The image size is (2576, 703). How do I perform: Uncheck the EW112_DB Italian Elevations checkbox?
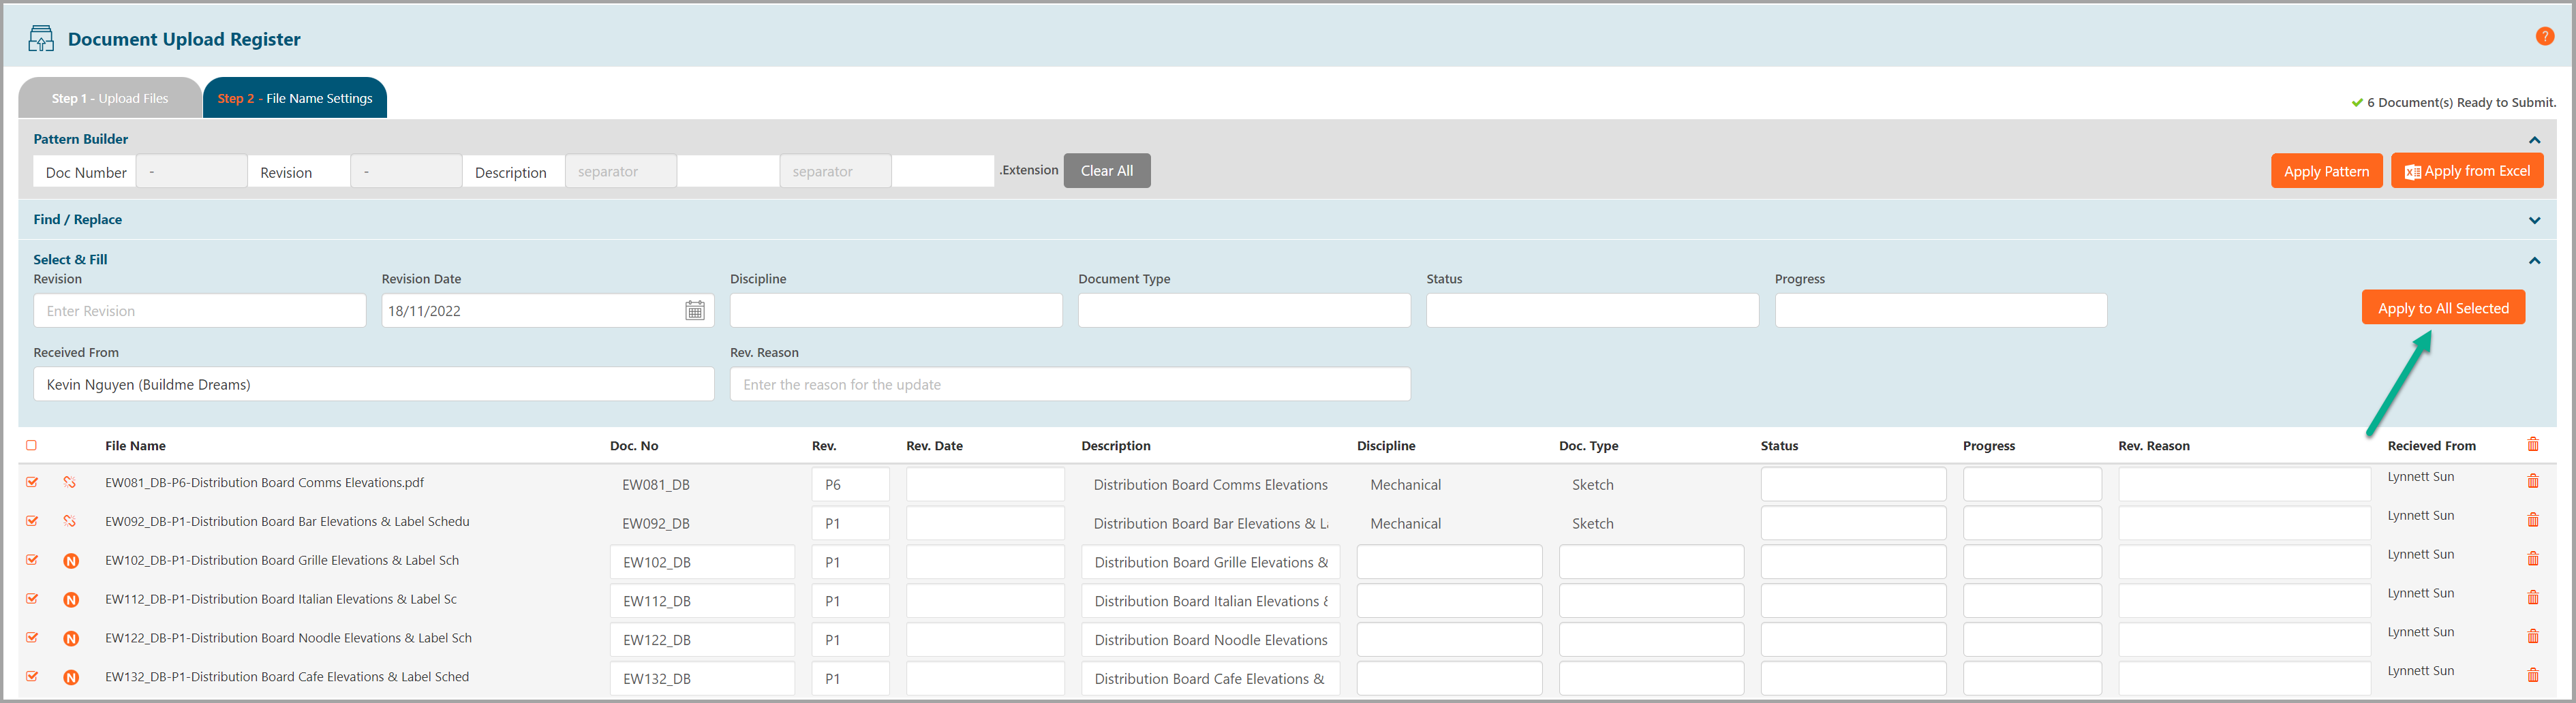click(32, 599)
